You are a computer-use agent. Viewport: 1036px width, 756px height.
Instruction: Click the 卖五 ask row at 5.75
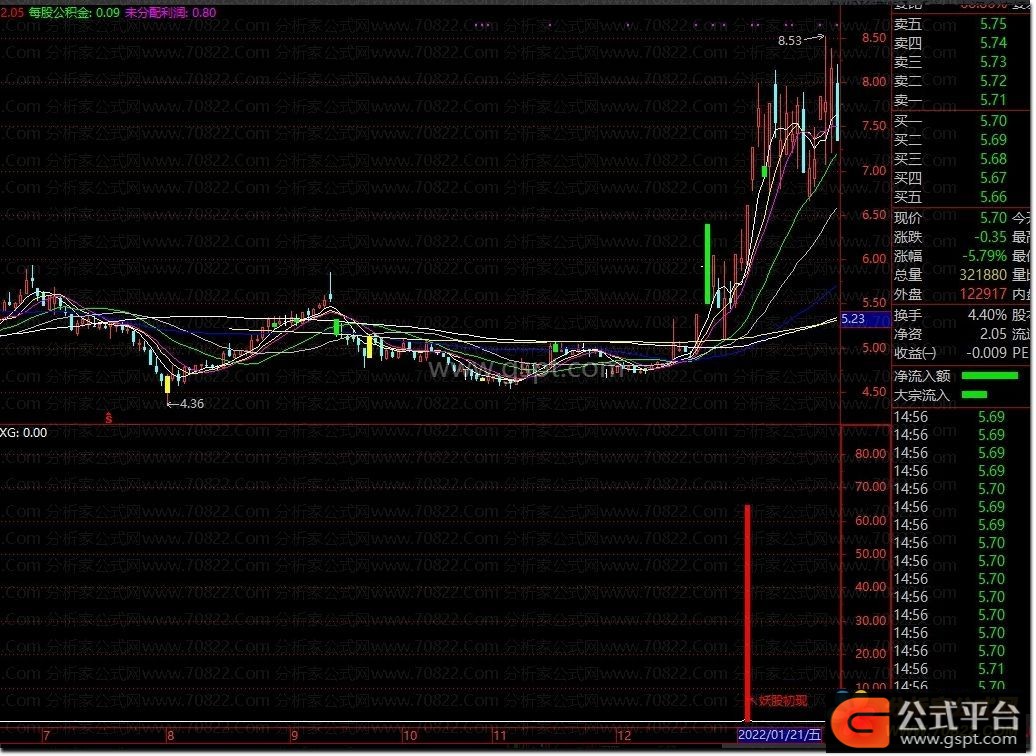(951, 24)
